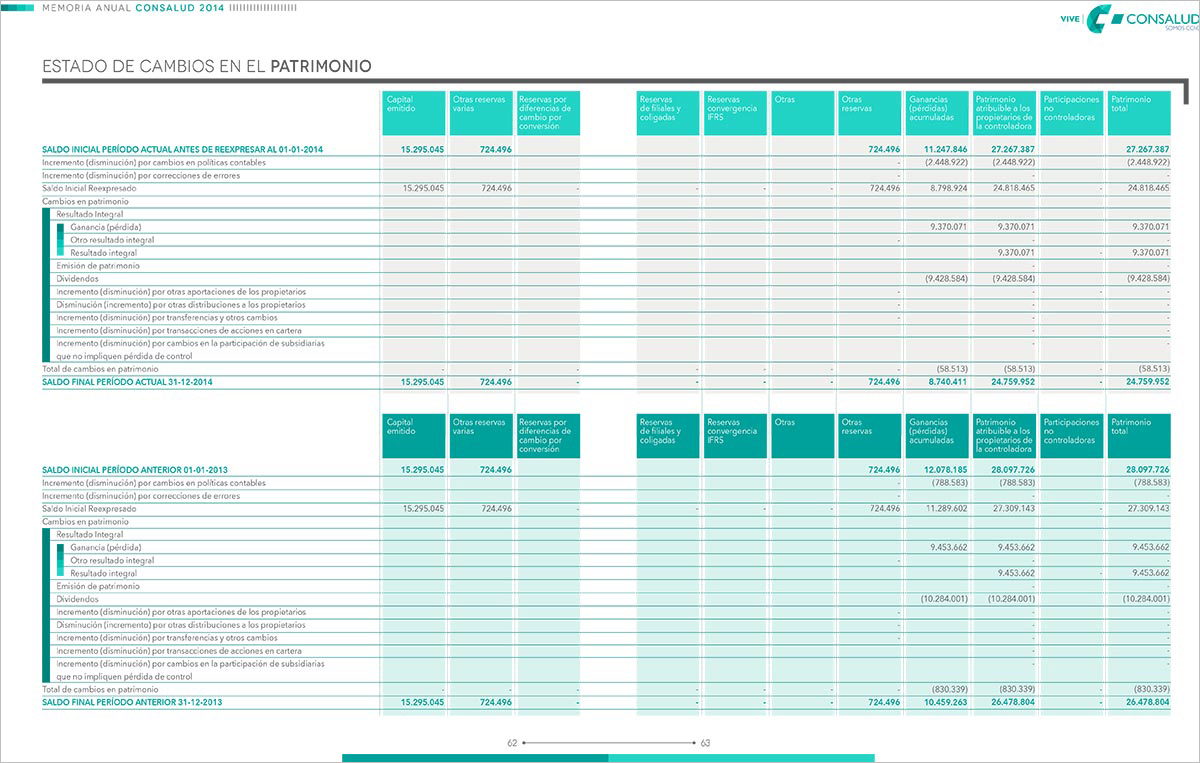1200x763 pixels.
Task: Select the value 10.459.263
Action: tap(946, 702)
